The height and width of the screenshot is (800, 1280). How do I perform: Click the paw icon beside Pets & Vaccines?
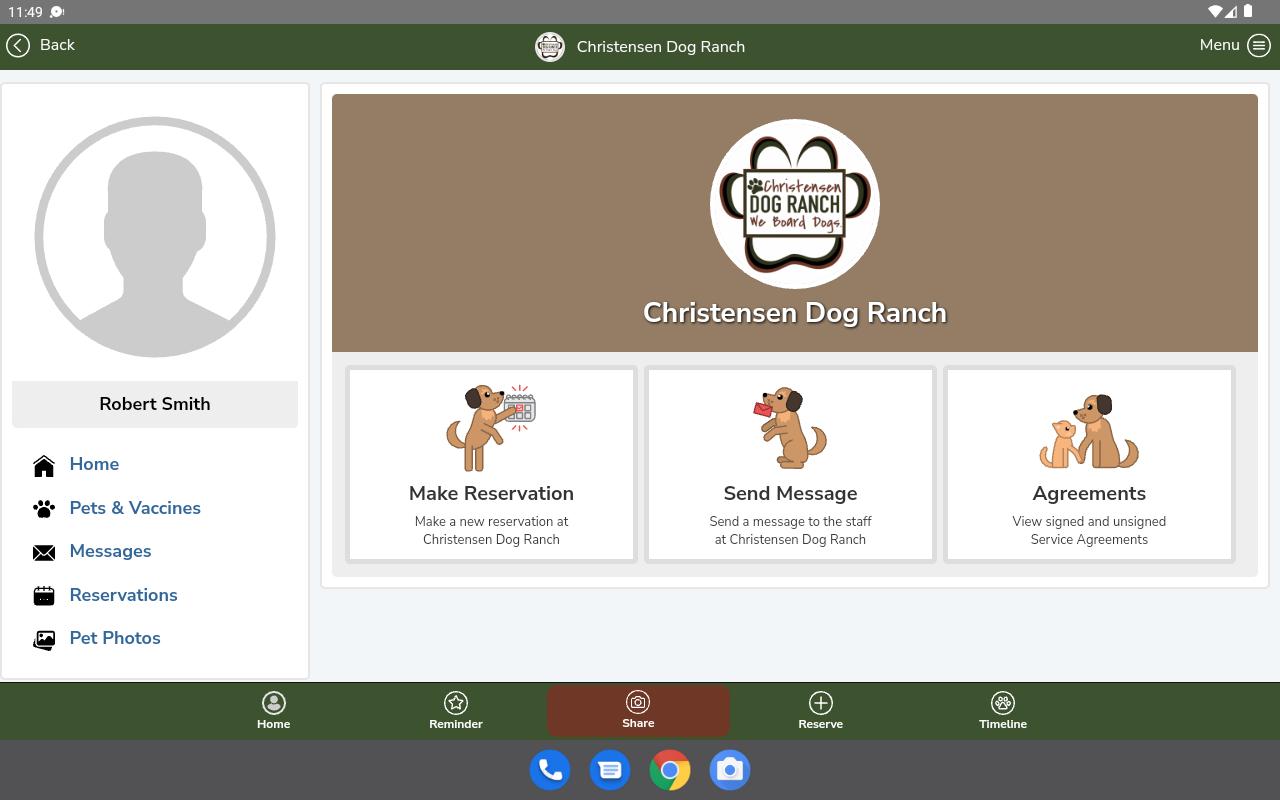44,509
